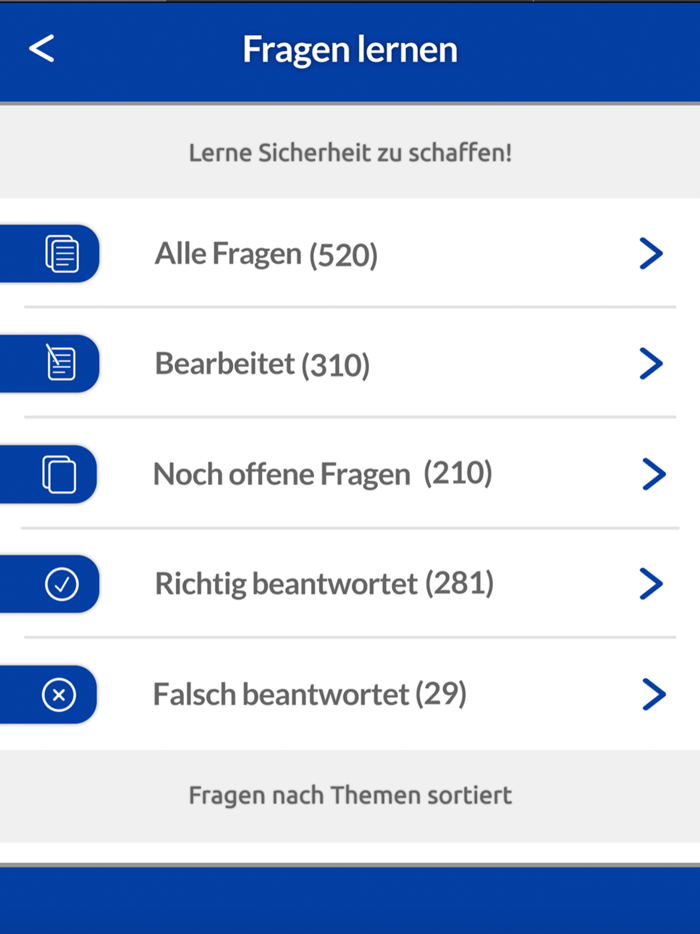Click the Alle Fragen document stack icon
Screen dimensions: 700x934
point(60,253)
